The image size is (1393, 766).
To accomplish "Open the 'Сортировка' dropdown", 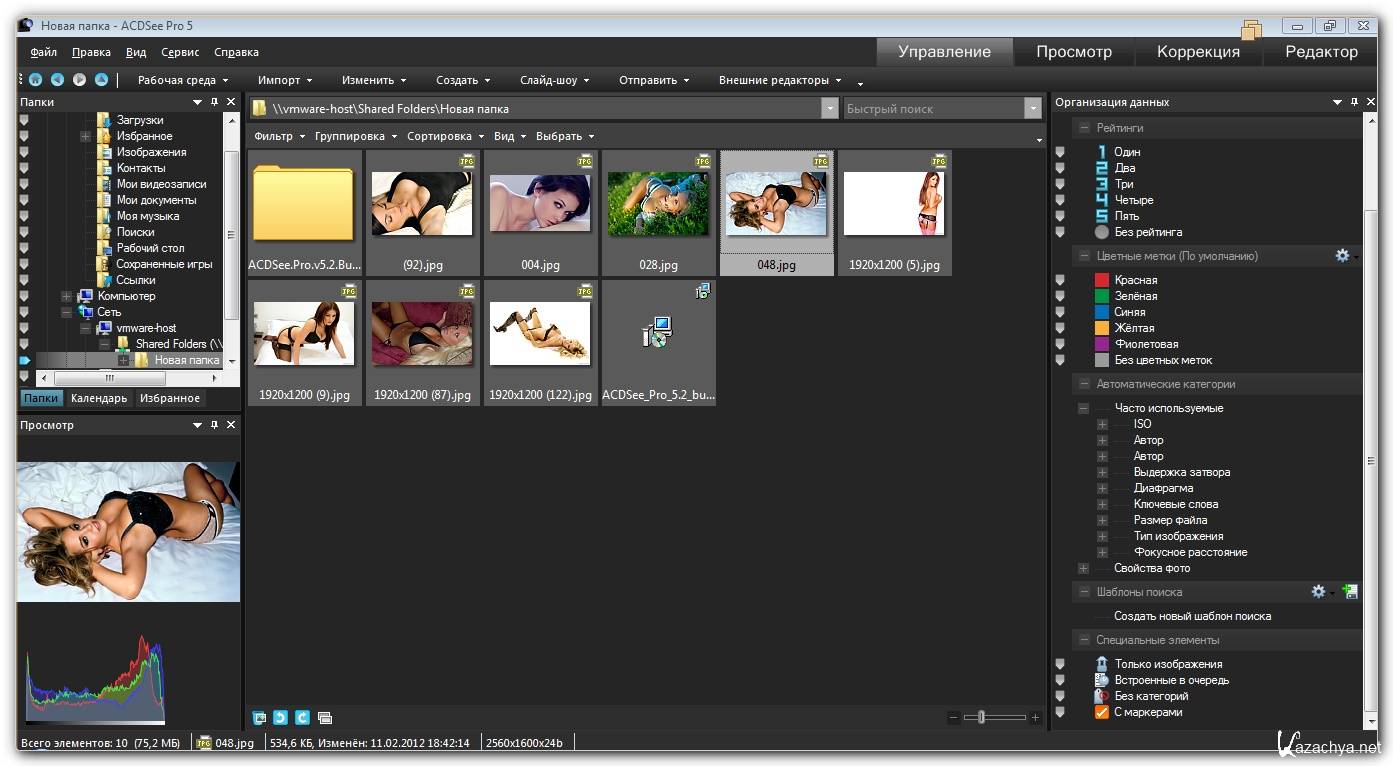I will 445,136.
